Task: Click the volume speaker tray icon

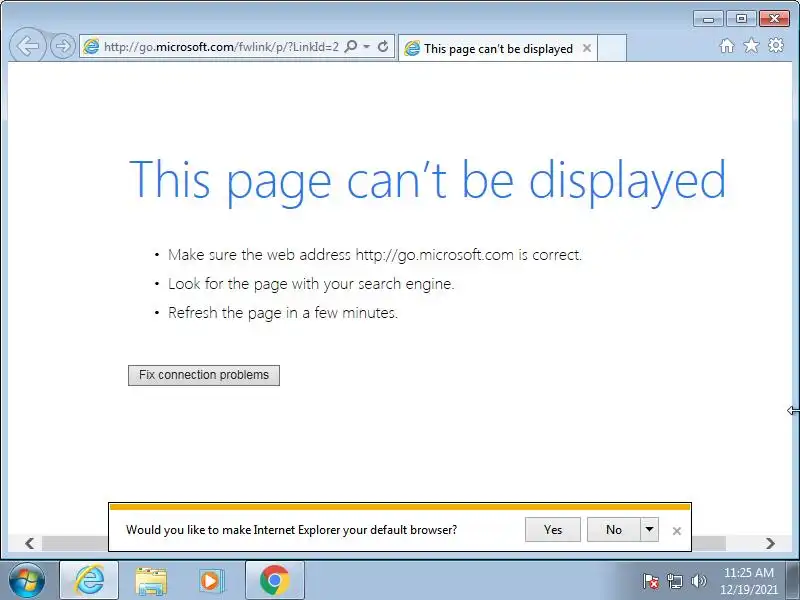Action: point(698,581)
